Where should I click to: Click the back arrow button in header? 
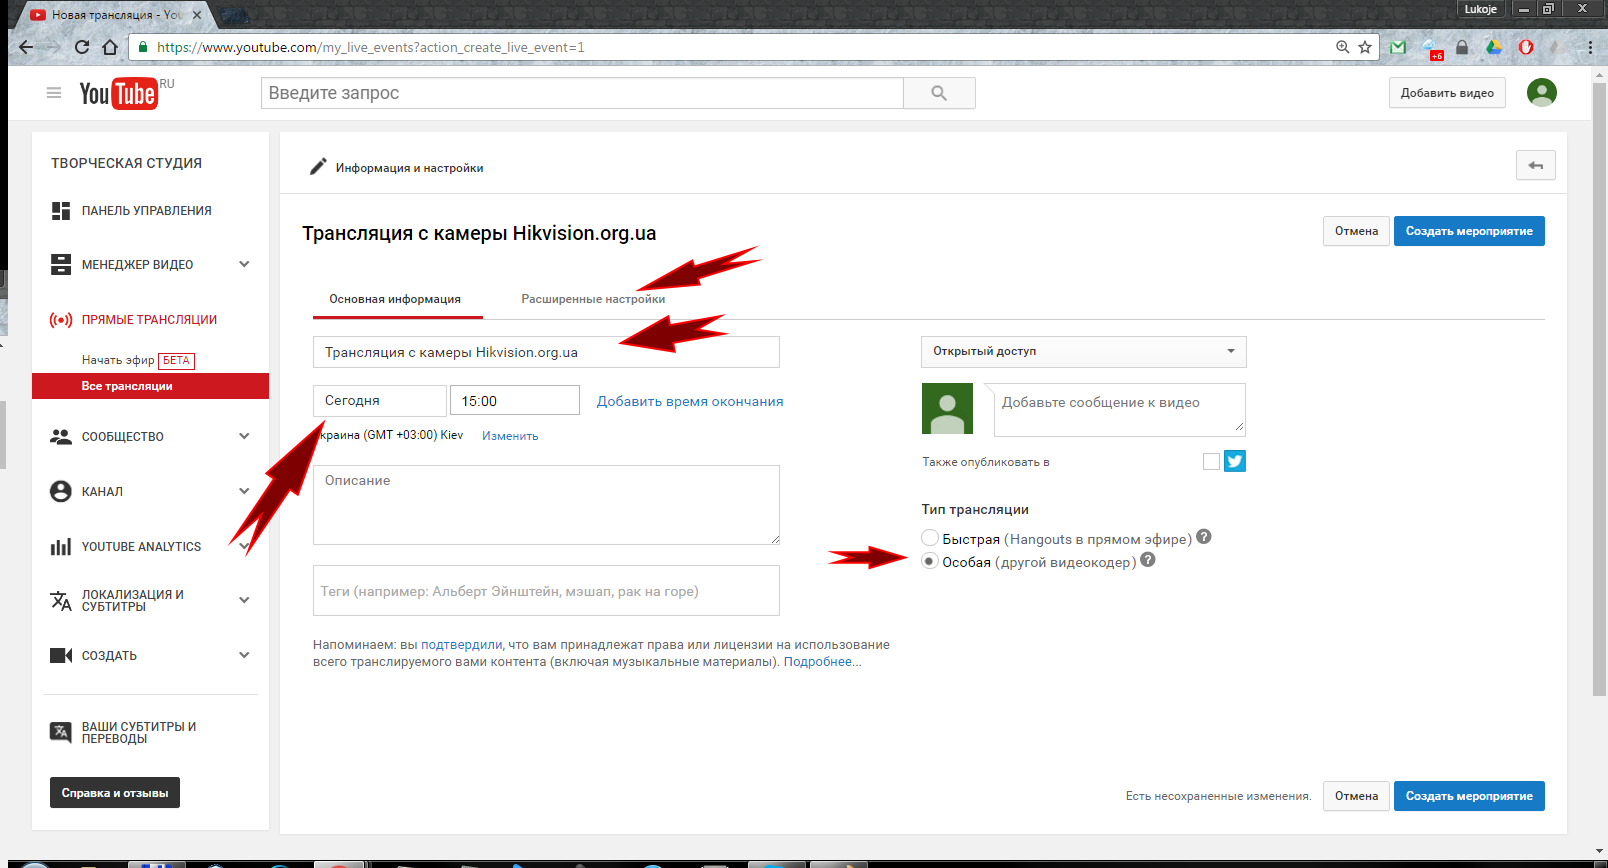pyautogui.click(x=1535, y=166)
